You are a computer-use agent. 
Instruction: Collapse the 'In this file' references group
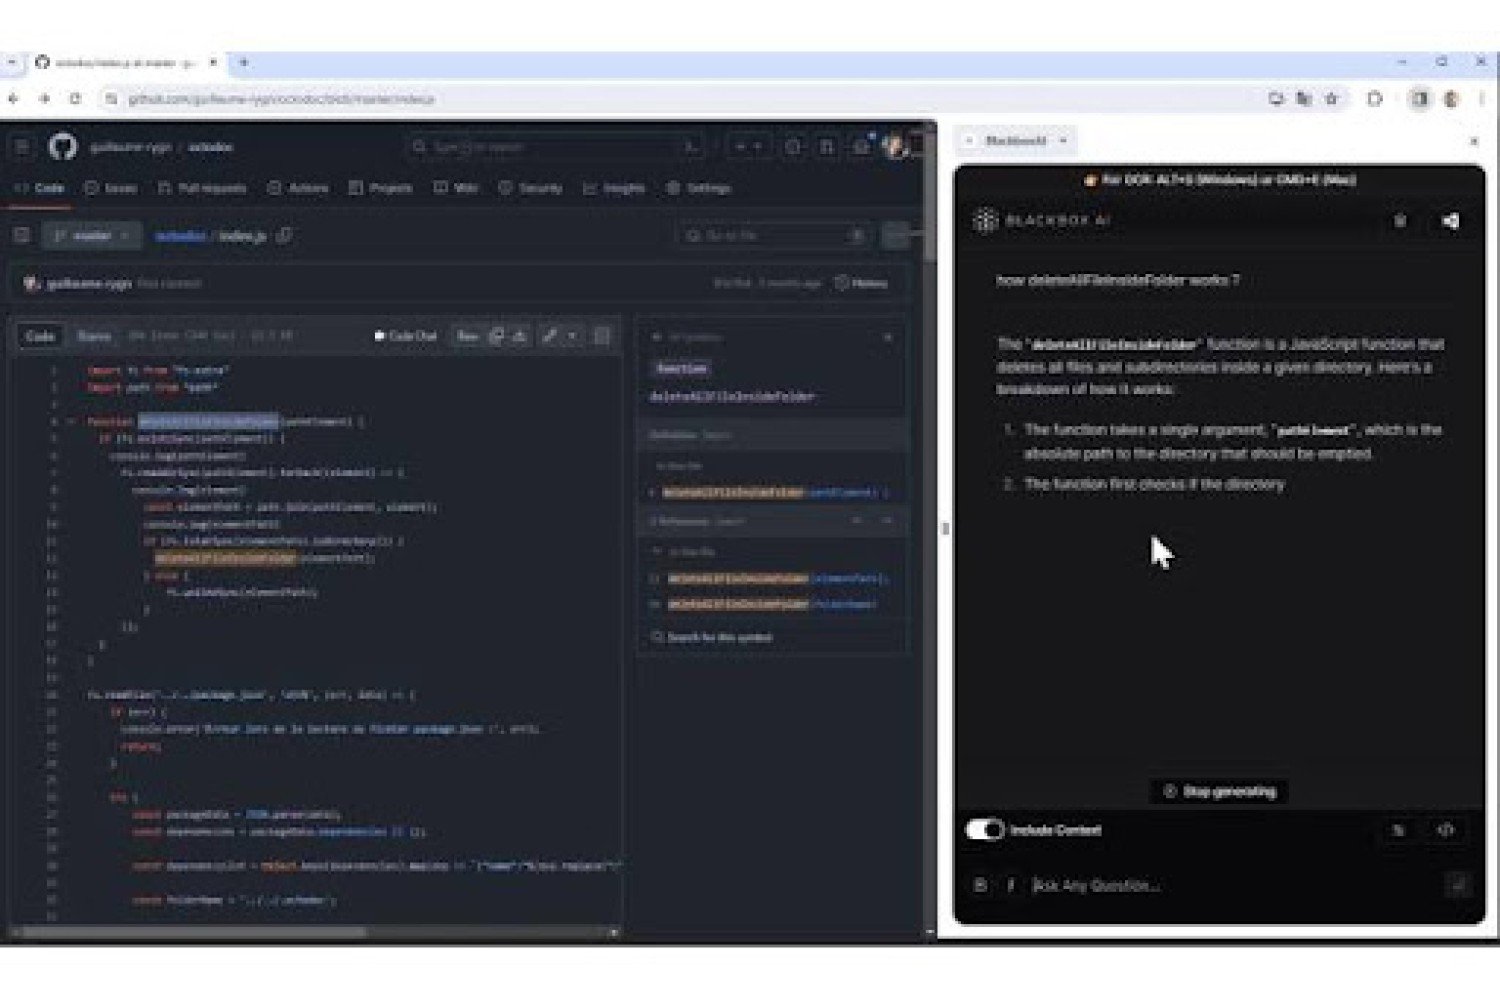coord(657,552)
